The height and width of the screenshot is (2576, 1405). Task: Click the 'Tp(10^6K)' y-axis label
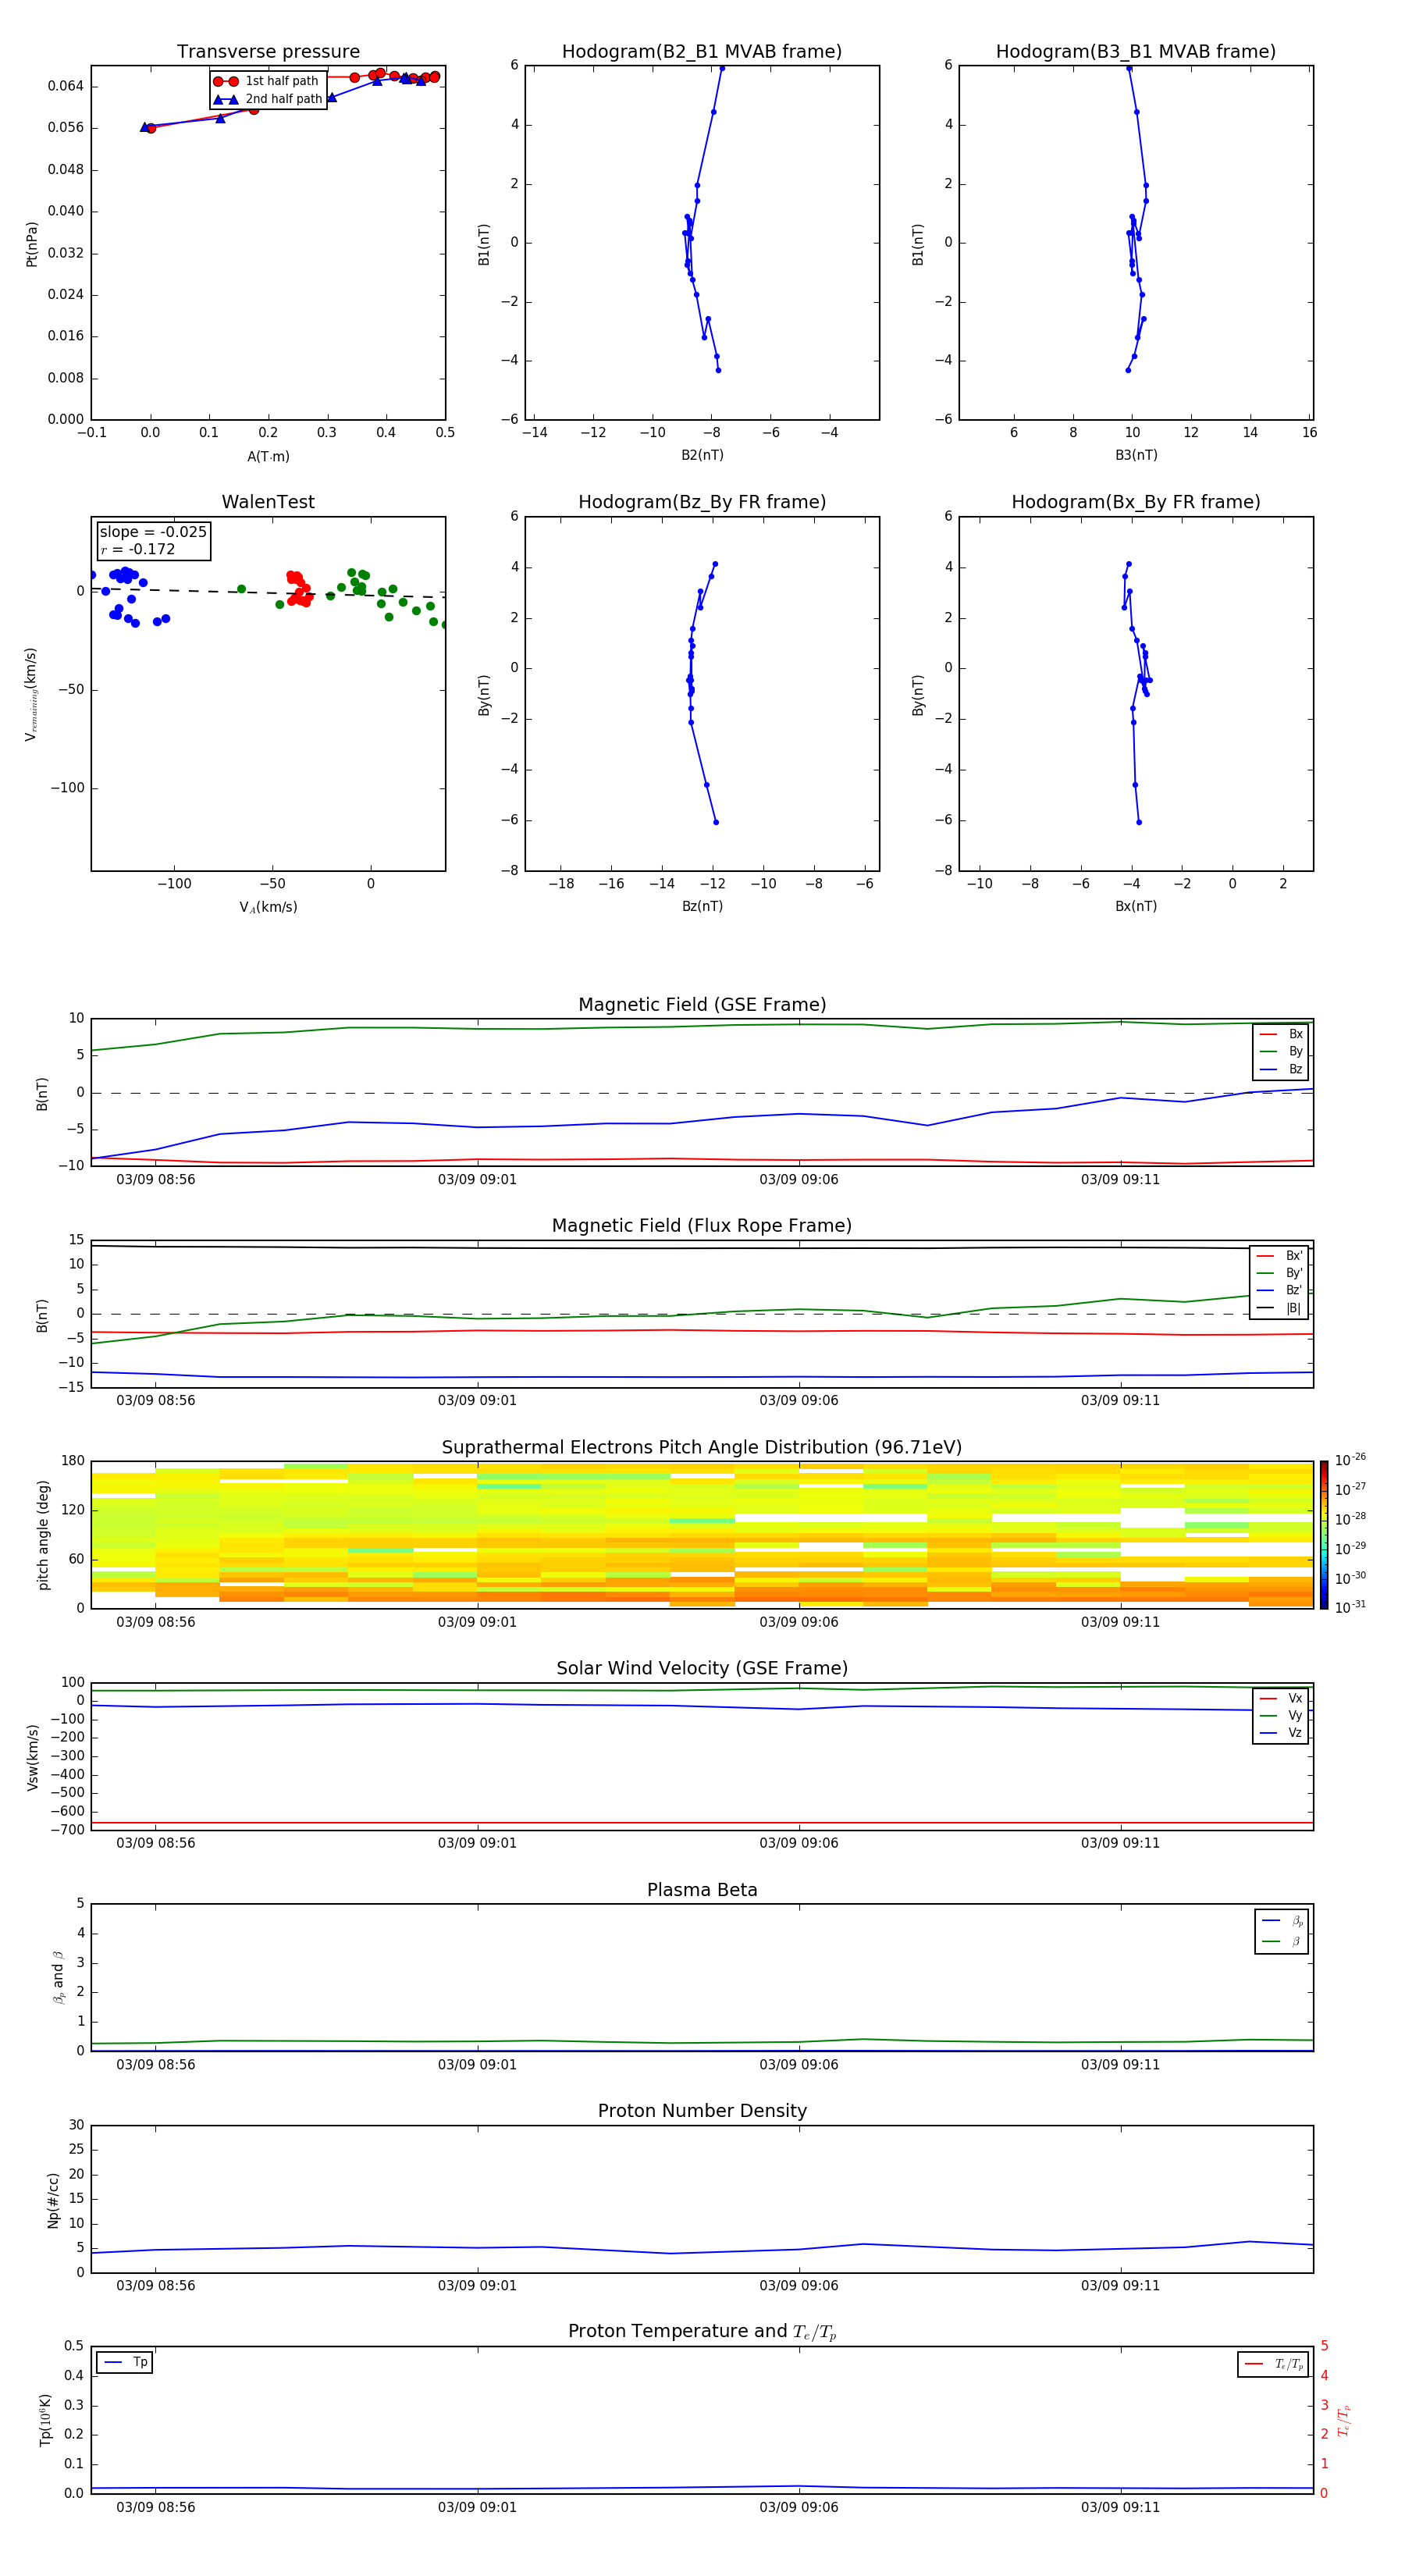point(45,2420)
